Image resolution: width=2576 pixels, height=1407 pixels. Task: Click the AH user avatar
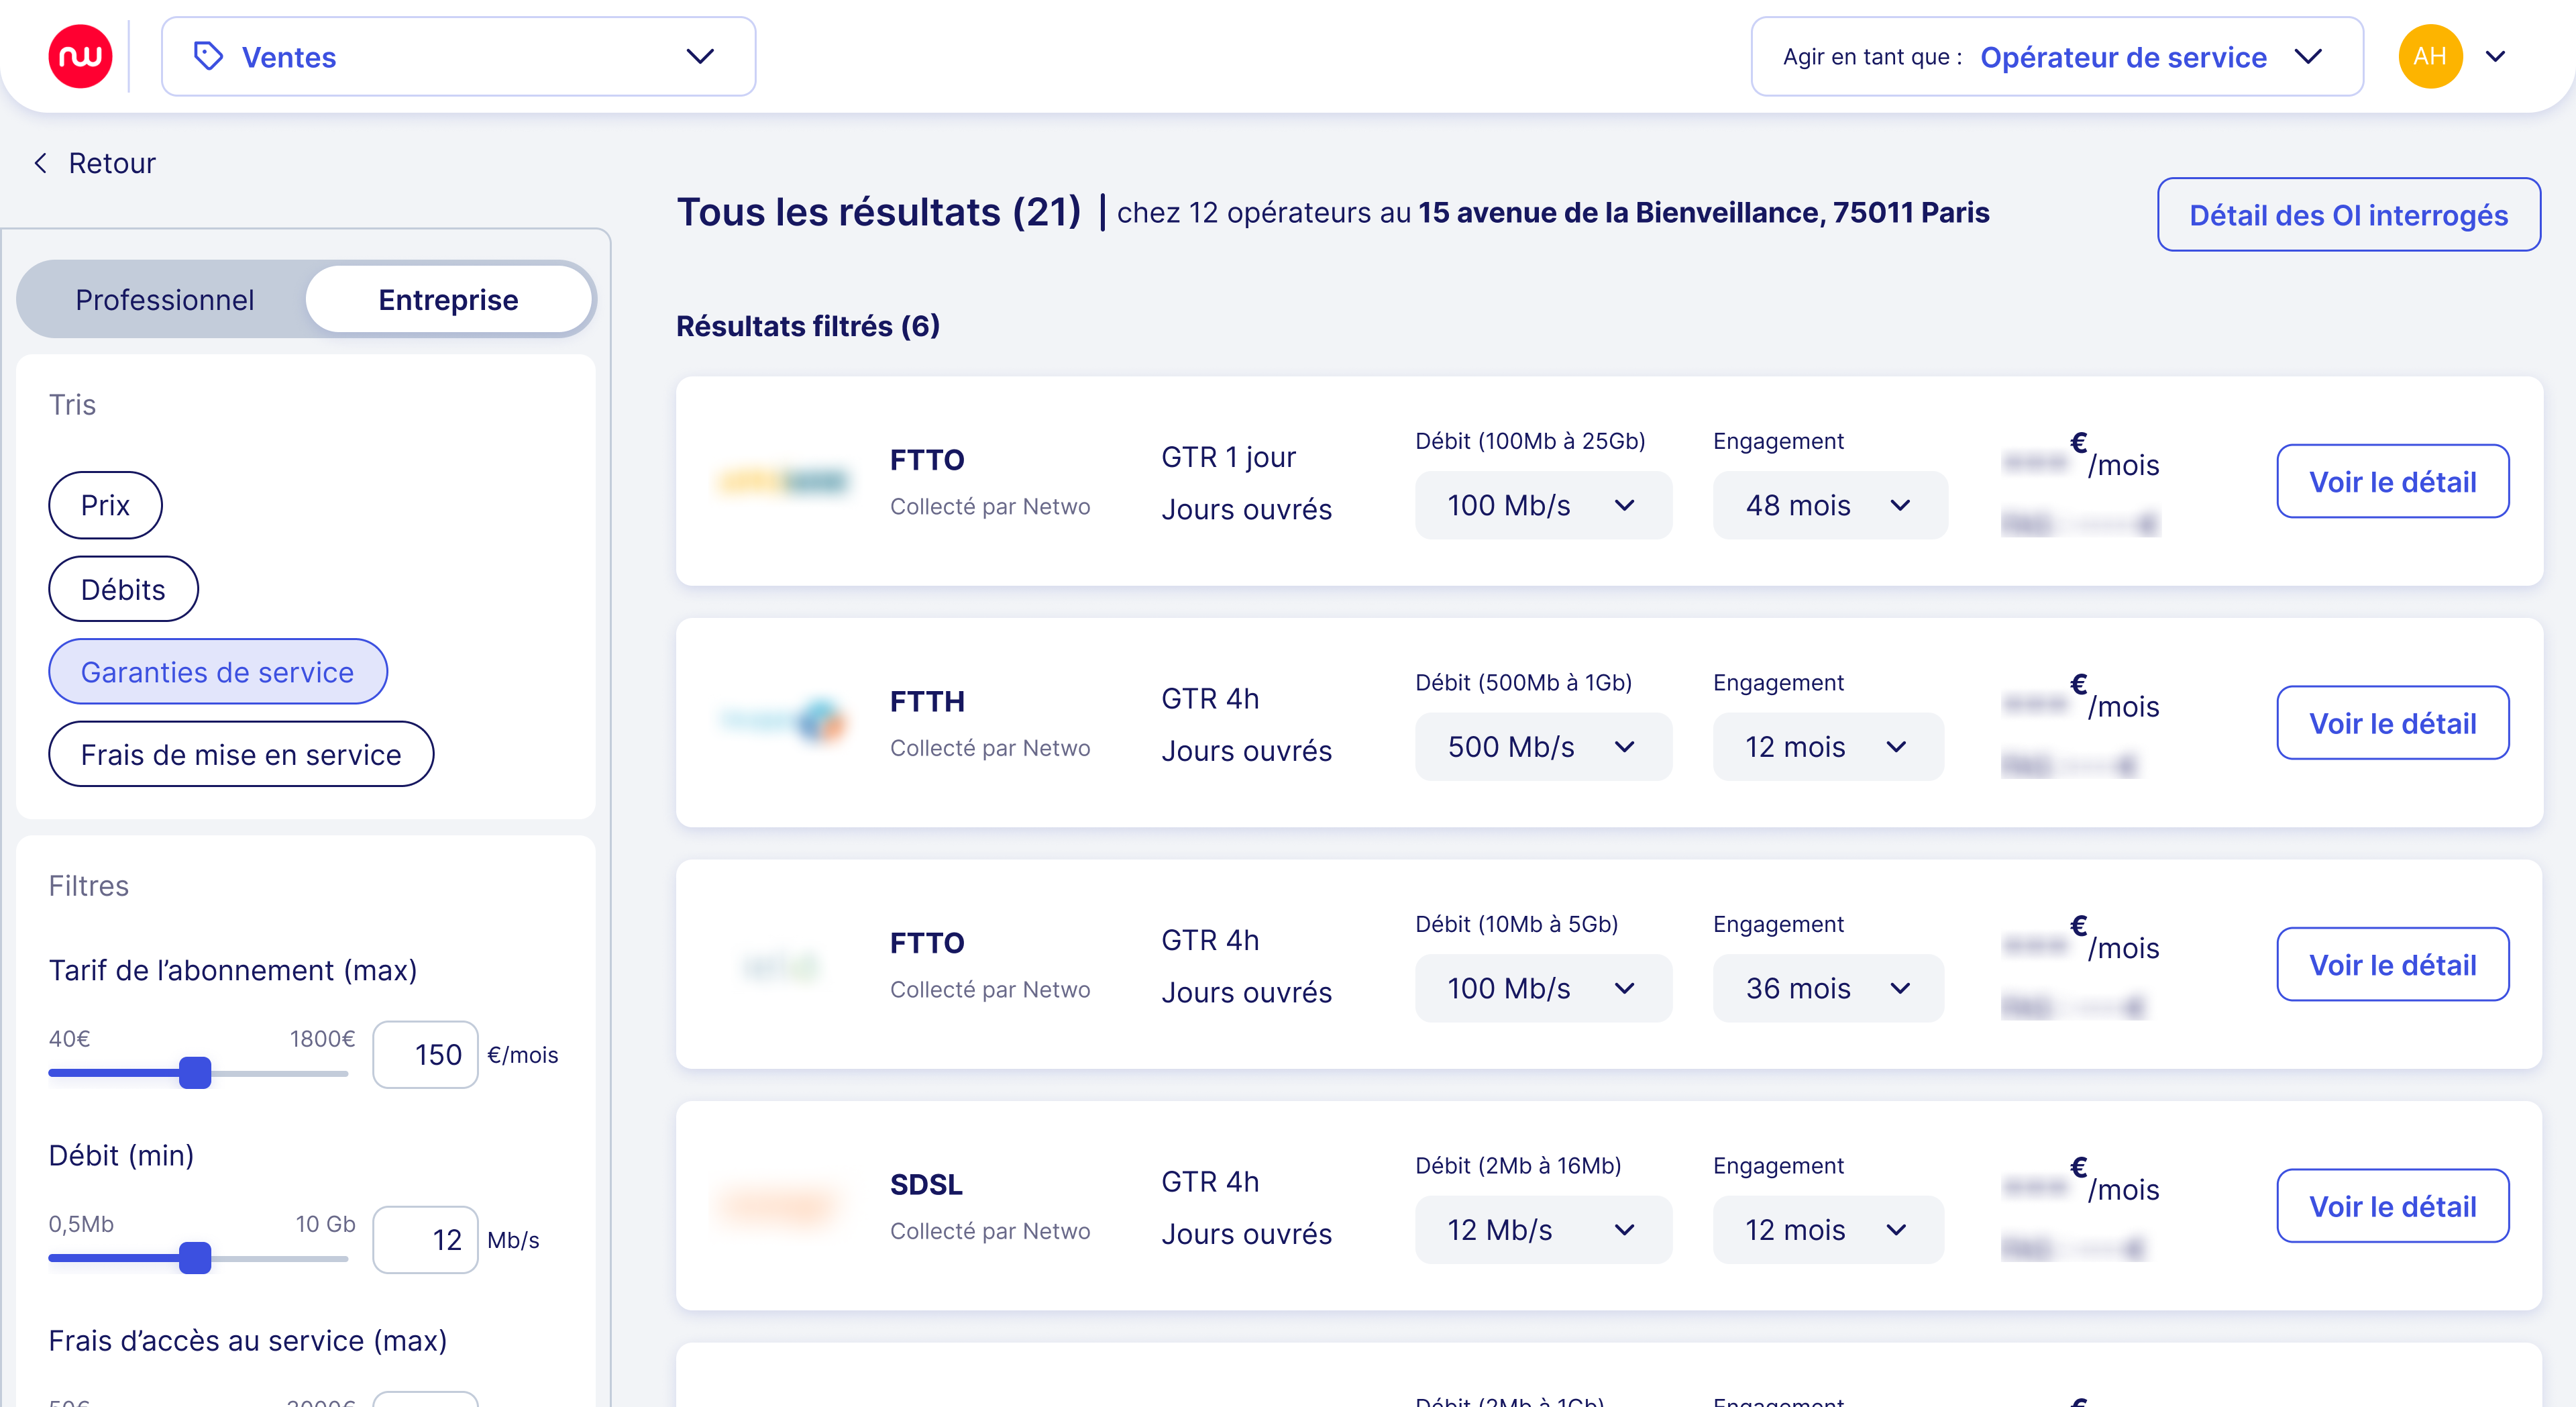[x=2430, y=57]
